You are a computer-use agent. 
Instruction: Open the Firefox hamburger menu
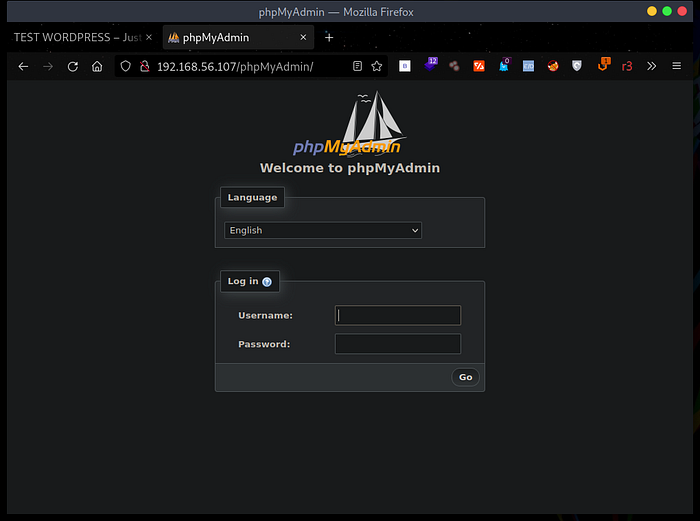coord(677,66)
